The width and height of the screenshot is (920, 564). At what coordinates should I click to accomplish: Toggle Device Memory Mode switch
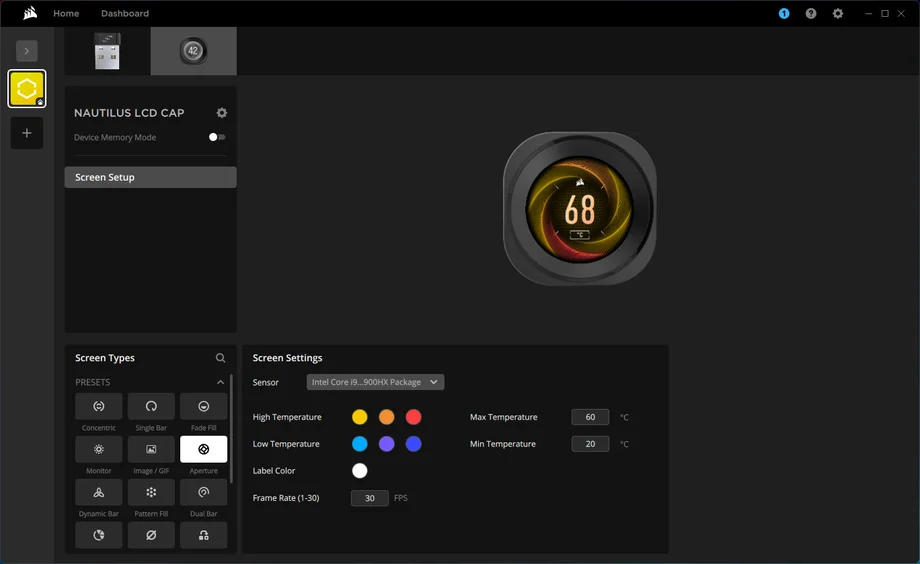[217, 137]
